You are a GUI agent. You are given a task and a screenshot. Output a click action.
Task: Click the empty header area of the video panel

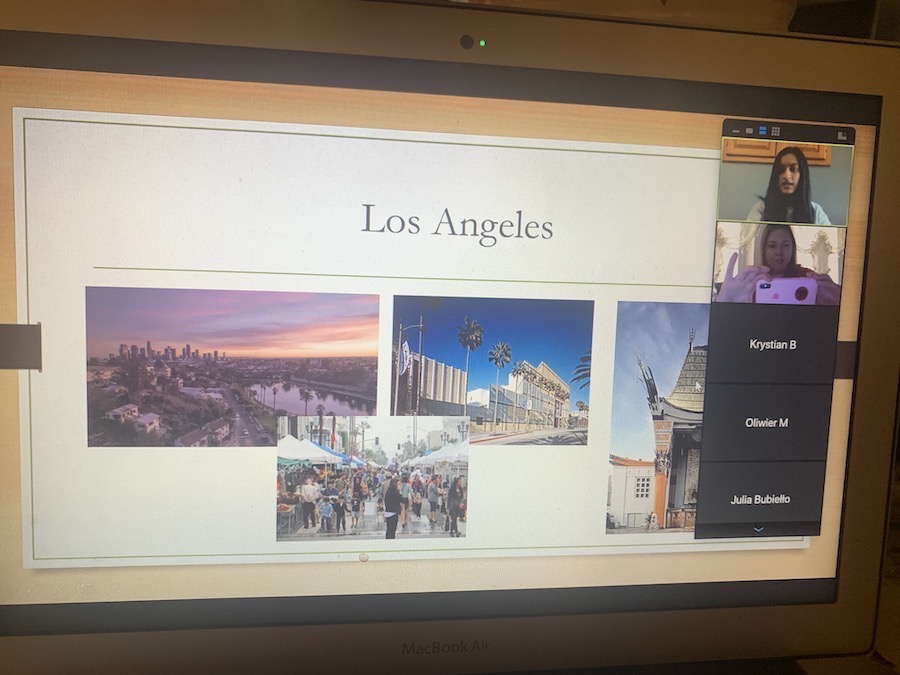808,132
